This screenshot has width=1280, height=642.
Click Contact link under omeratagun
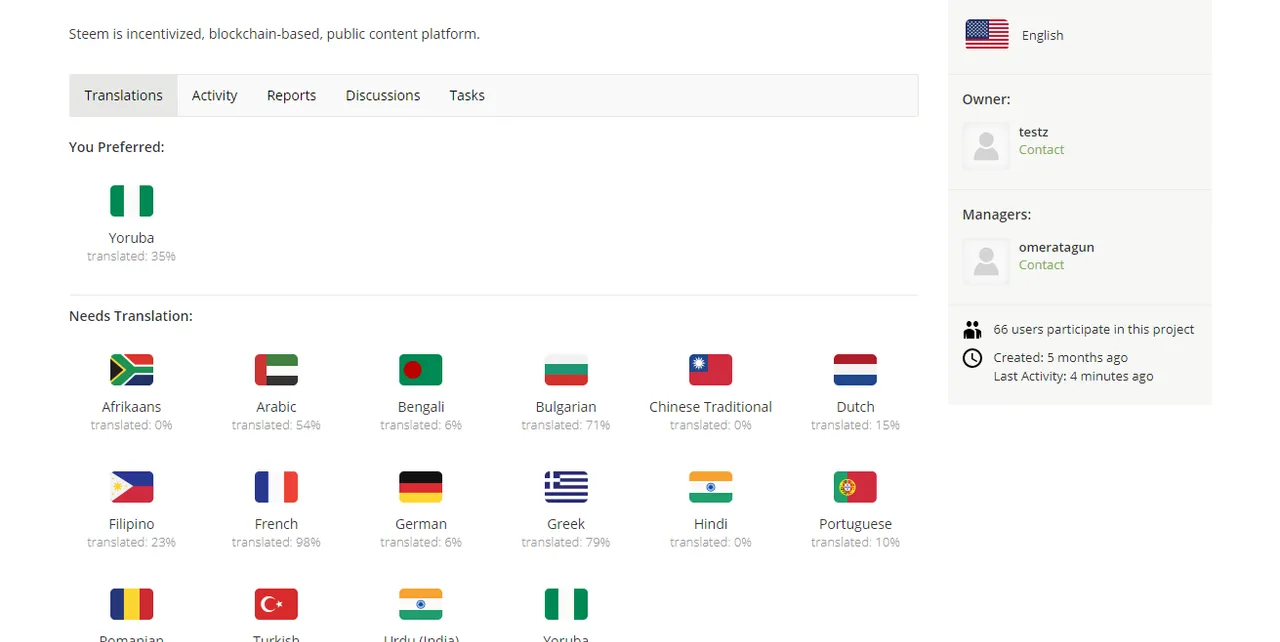(1041, 265)
